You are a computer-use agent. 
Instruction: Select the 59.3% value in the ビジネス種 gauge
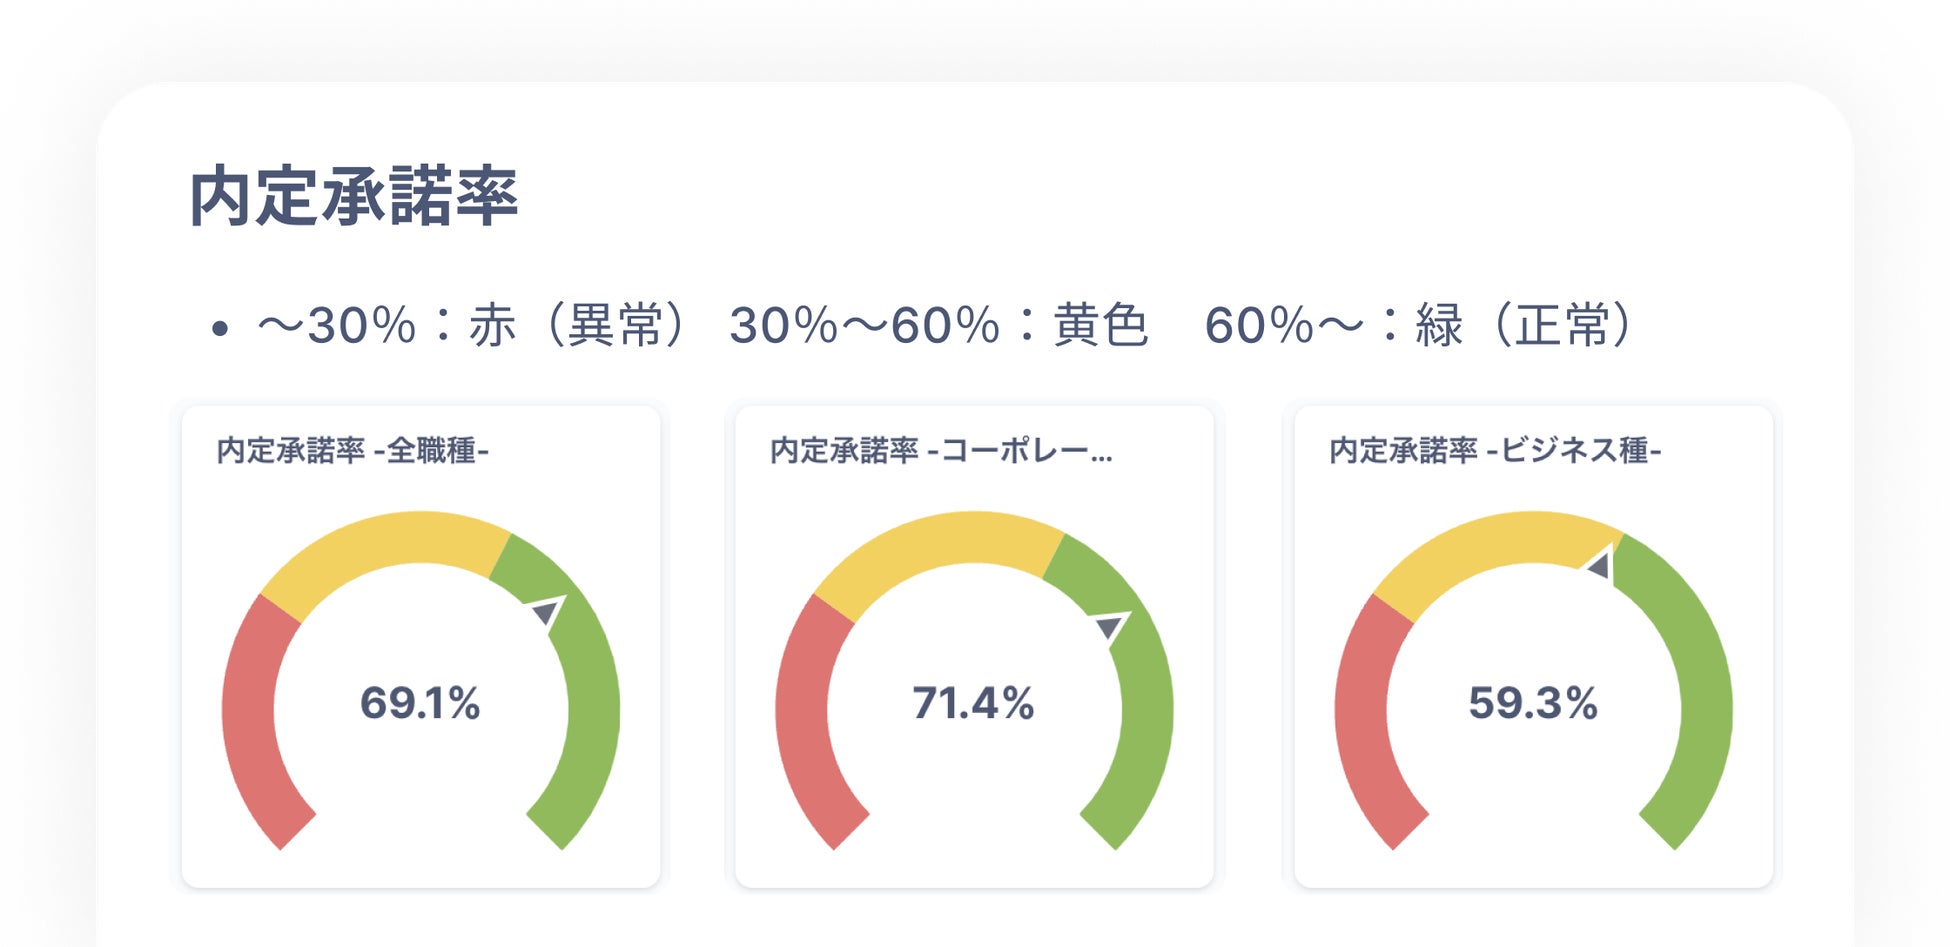[x=1533, y=703]
